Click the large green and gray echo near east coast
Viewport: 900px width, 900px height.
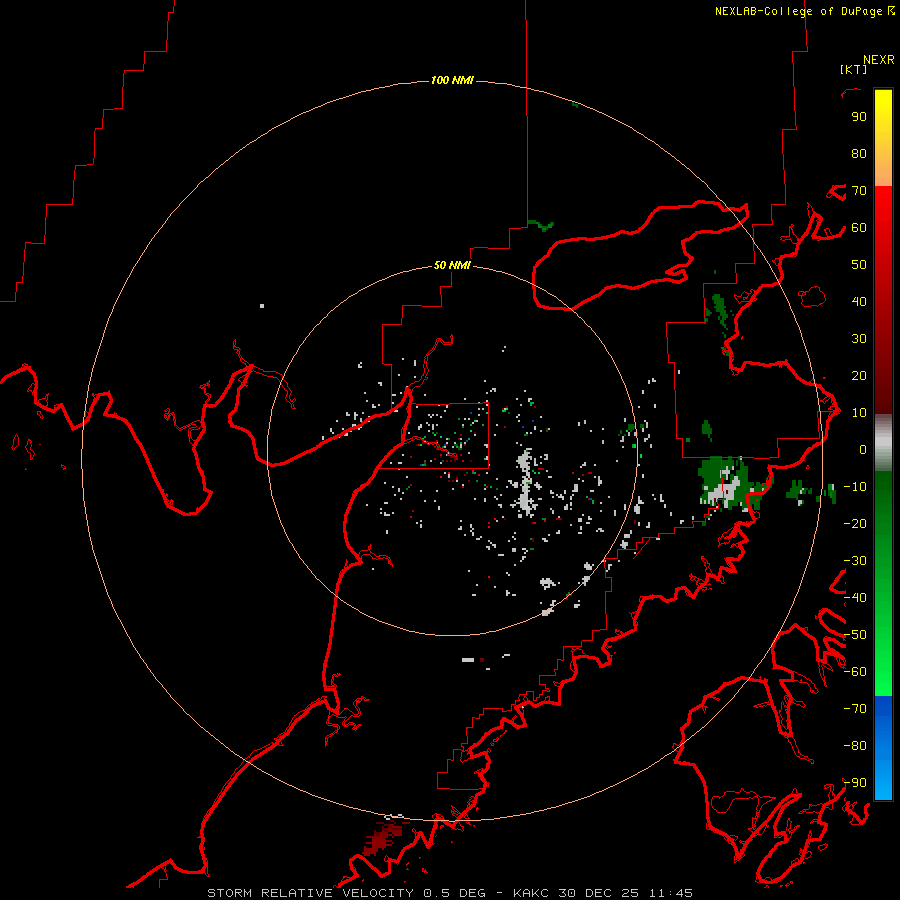tap(732, 483)
